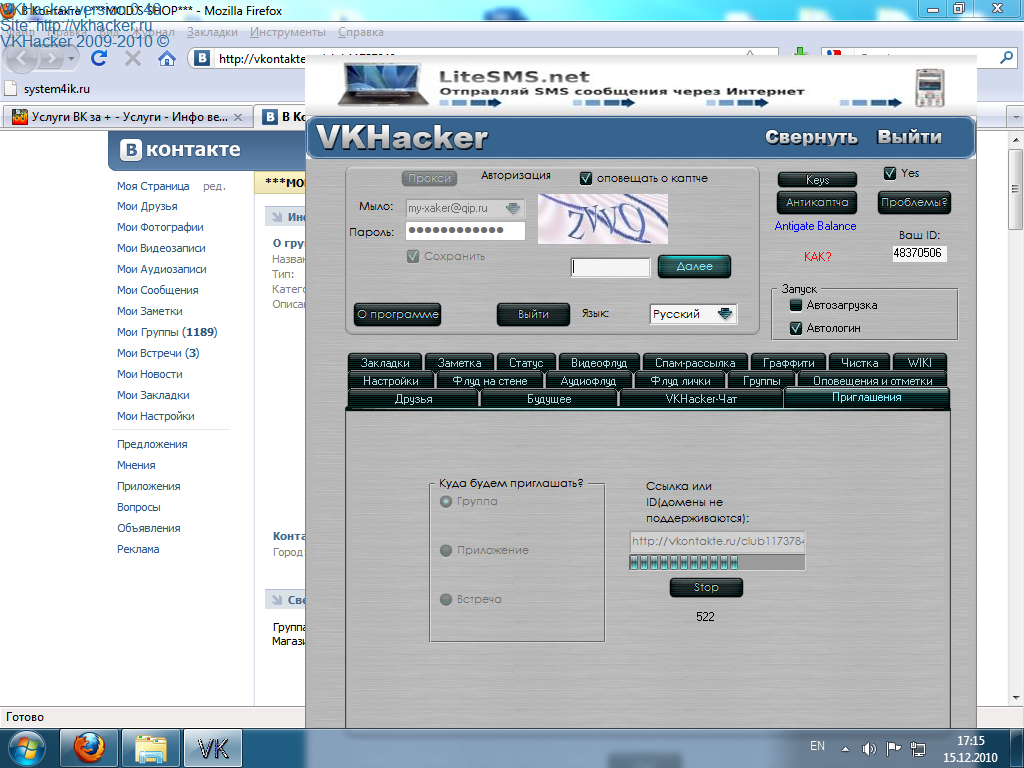
Task: Disable Автологин checkbox
Action: 795,328
